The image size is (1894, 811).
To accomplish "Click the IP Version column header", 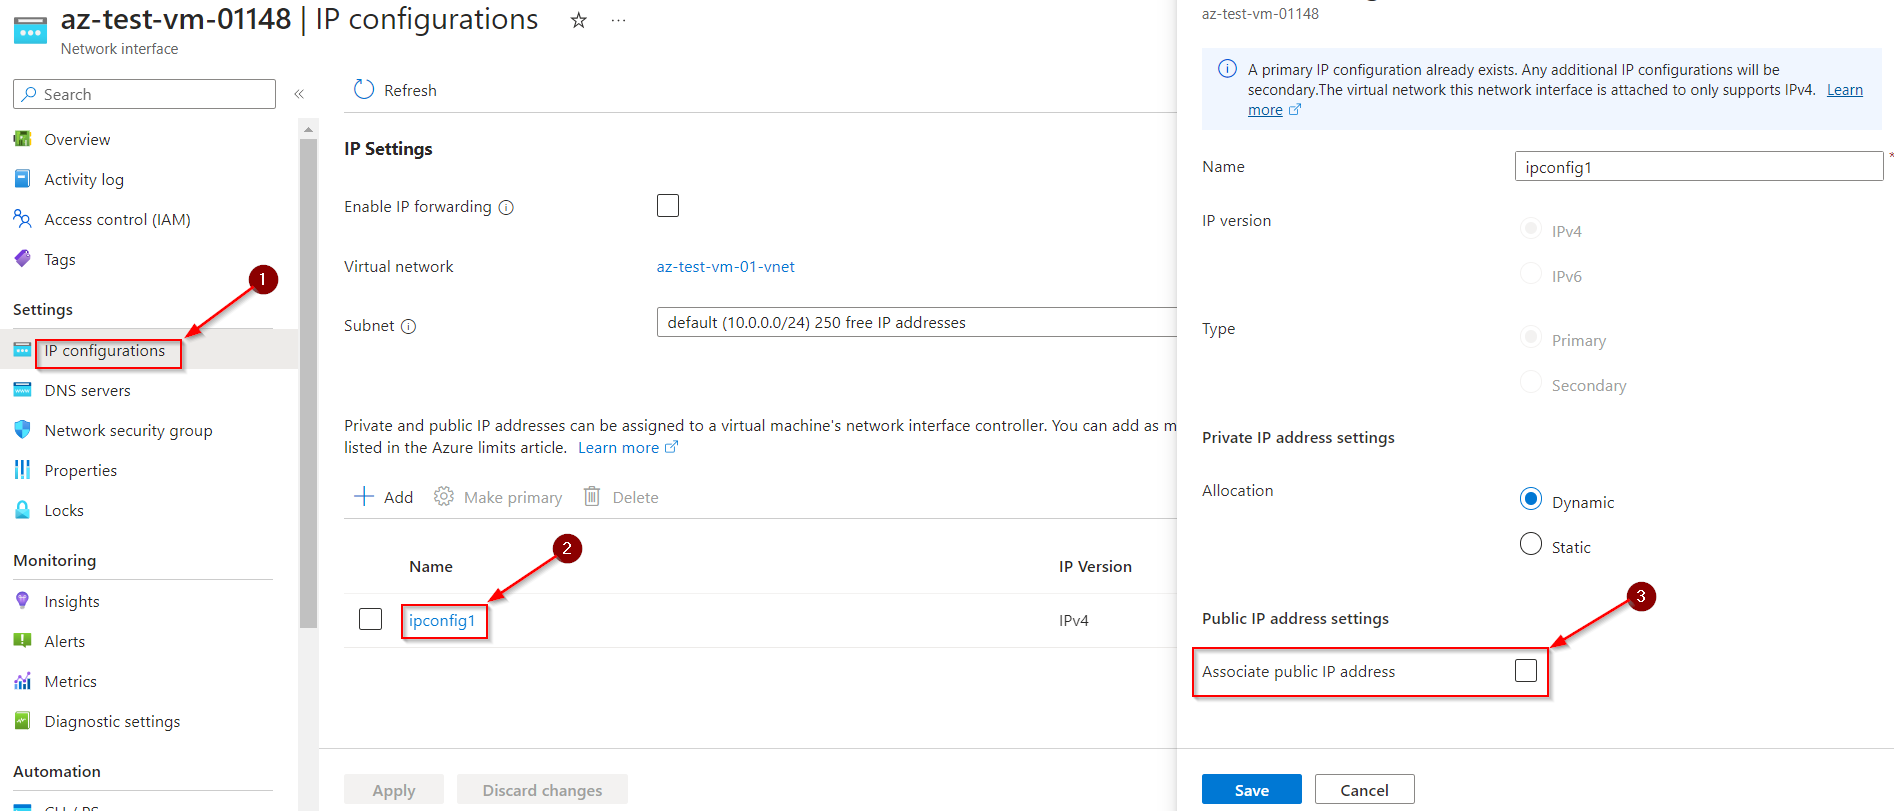I will 1095,566.
